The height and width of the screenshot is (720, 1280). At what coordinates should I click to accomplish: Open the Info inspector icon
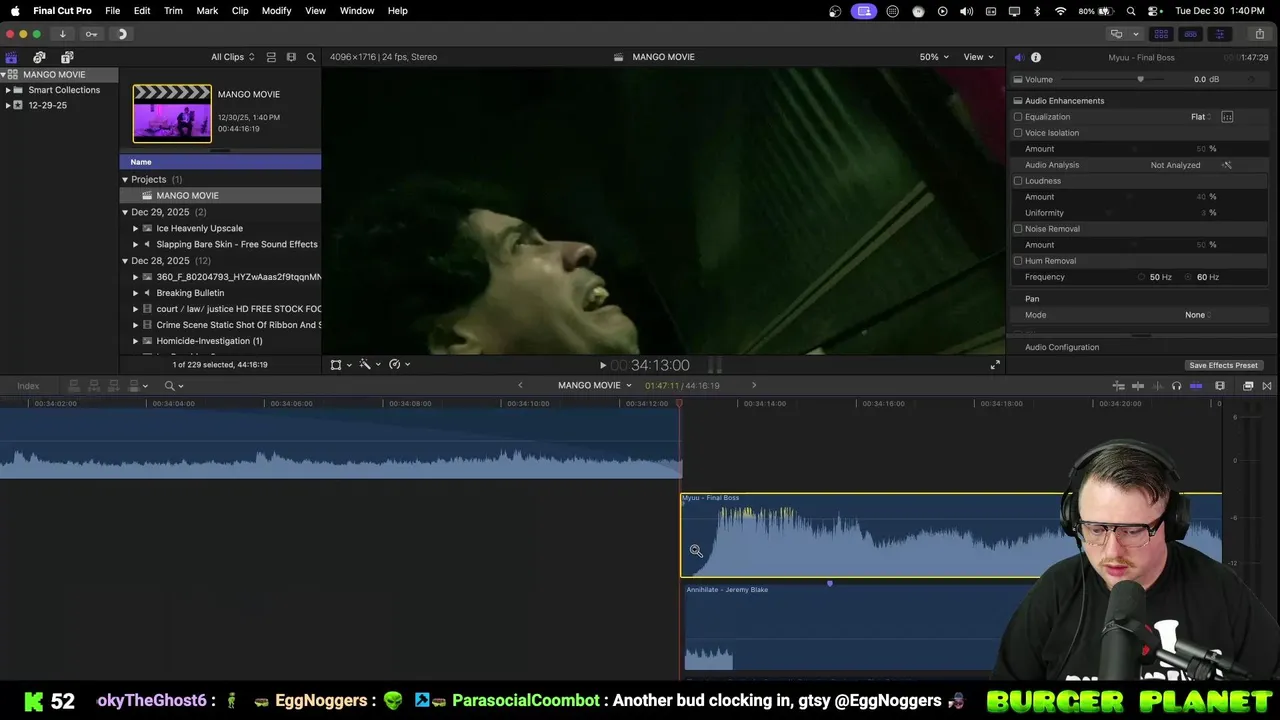(x=1036, y=57)
